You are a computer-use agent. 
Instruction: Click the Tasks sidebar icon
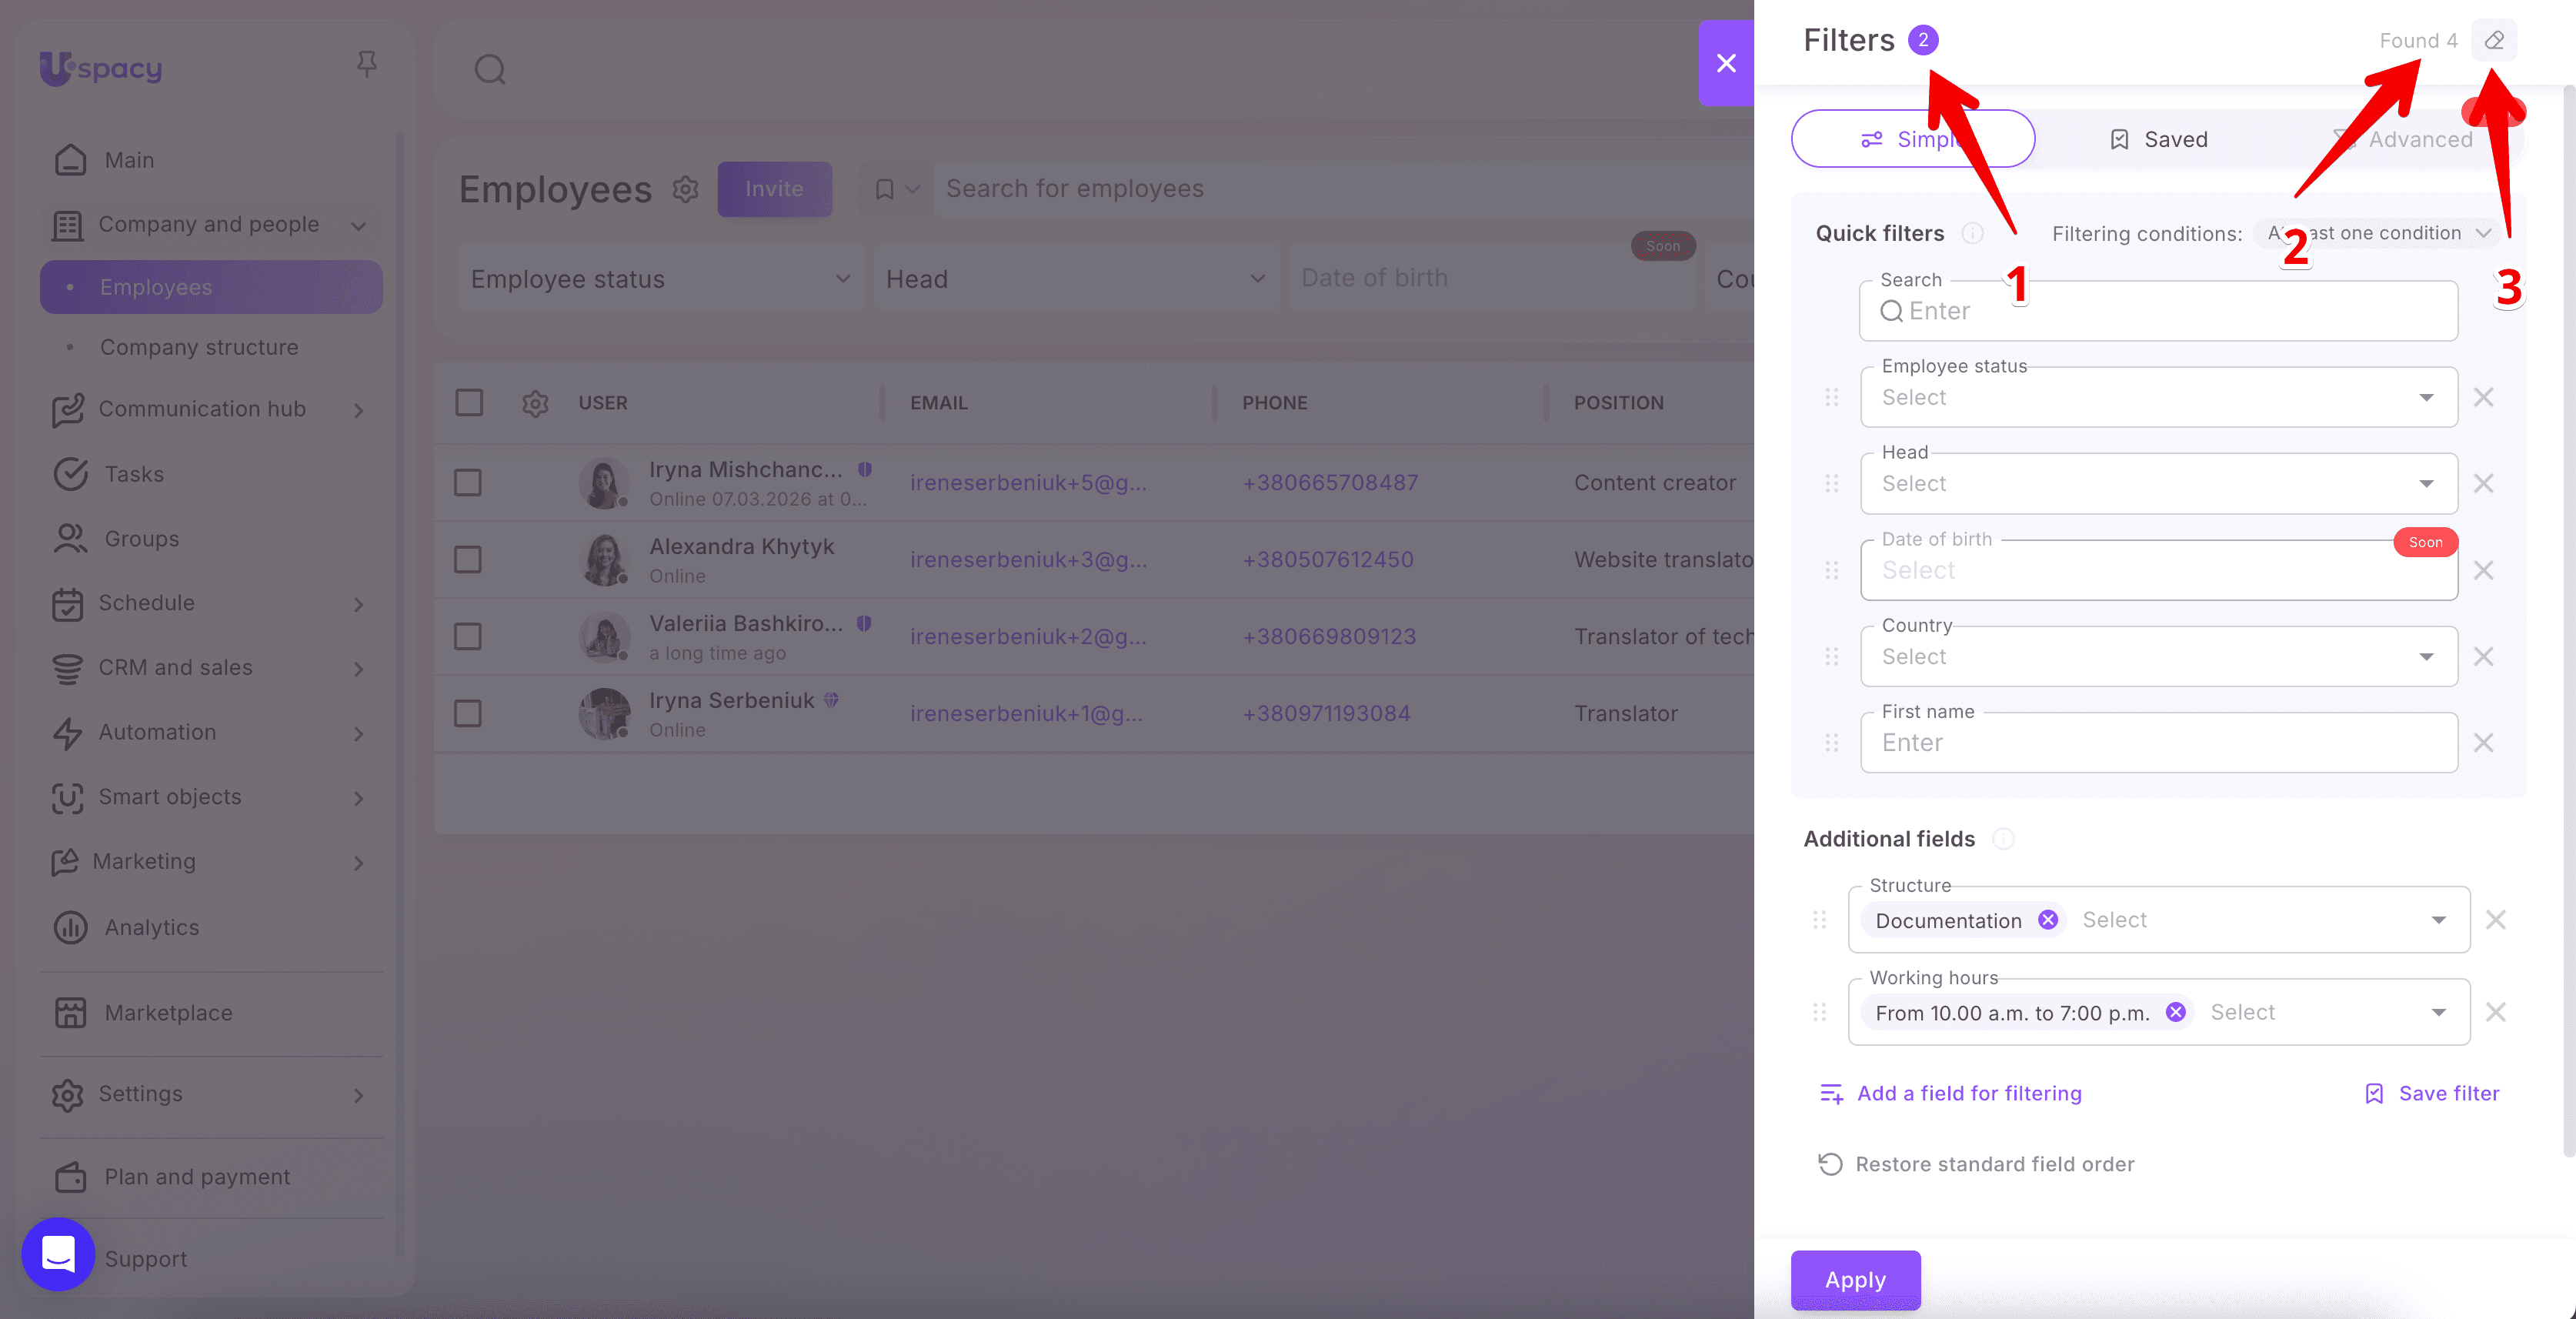(x=70, y=474)
